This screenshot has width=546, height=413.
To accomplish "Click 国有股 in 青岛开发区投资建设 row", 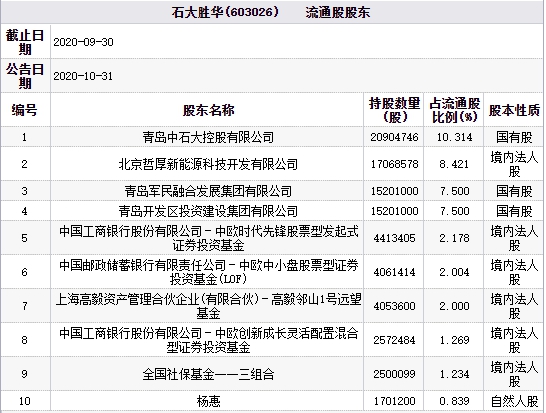I will click(x=514, y=211).
